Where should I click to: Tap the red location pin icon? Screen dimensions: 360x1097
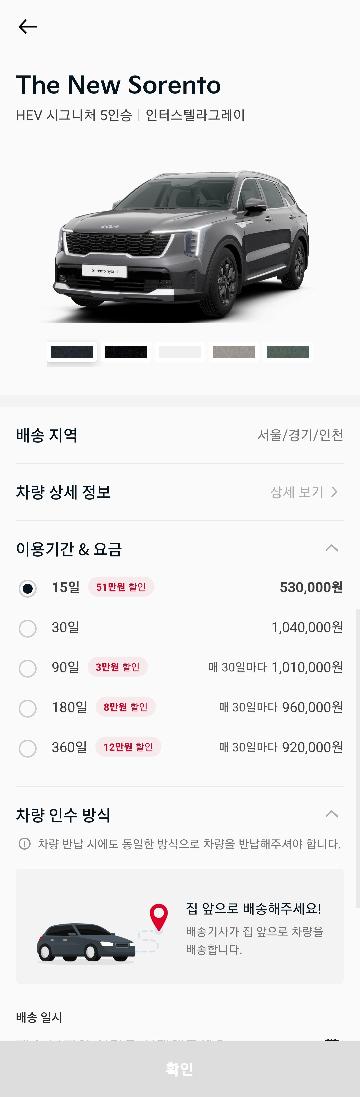[159, 917]
